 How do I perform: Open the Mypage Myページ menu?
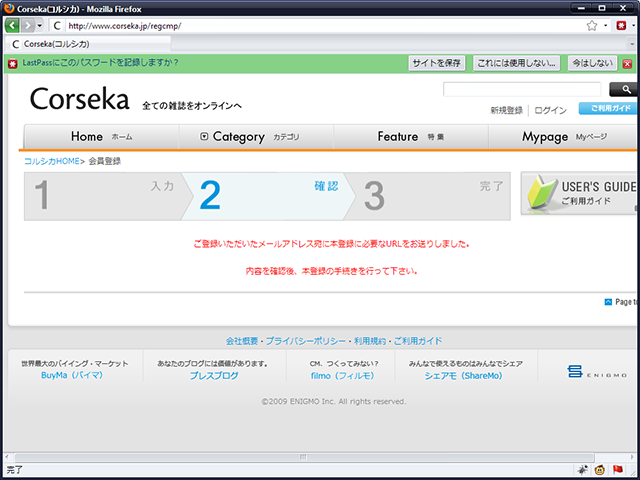(564, 137)
